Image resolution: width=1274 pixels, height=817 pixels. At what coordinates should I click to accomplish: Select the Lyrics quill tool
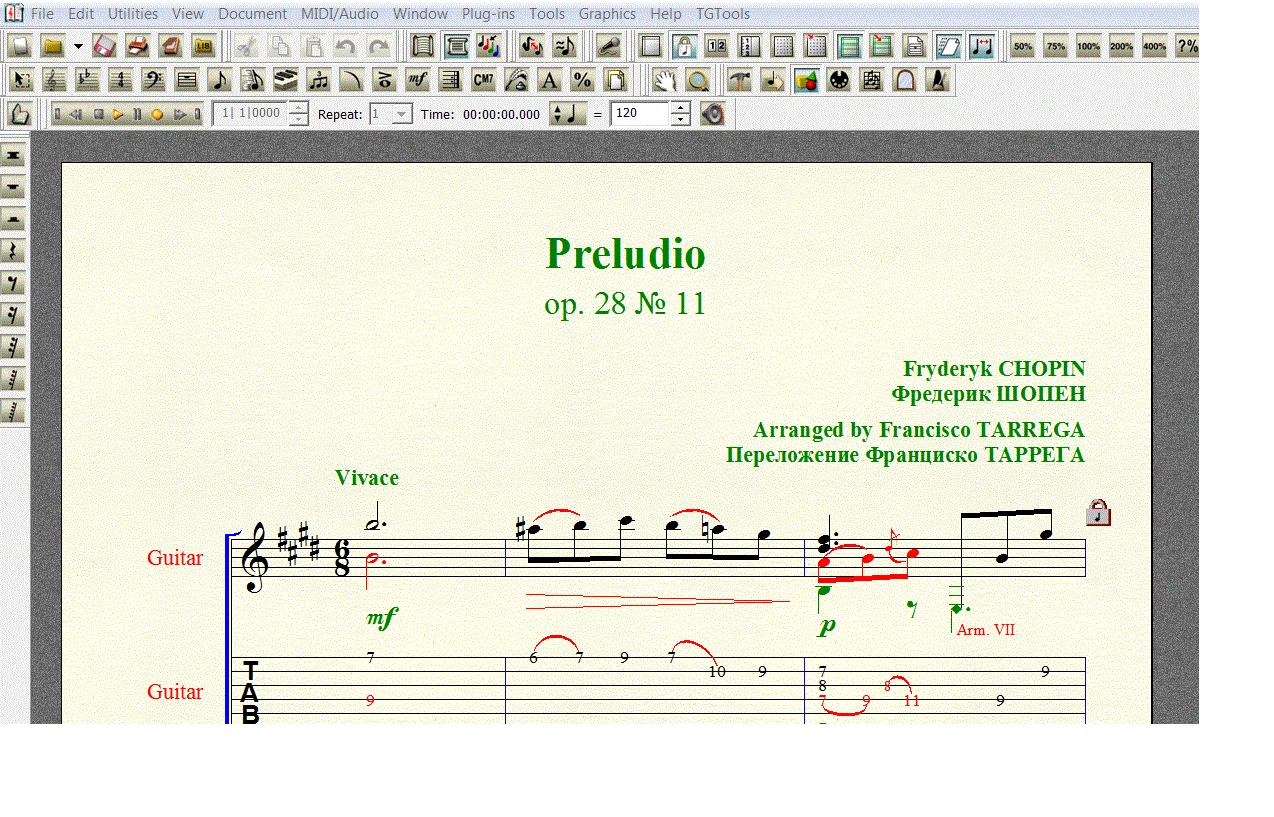517,81
